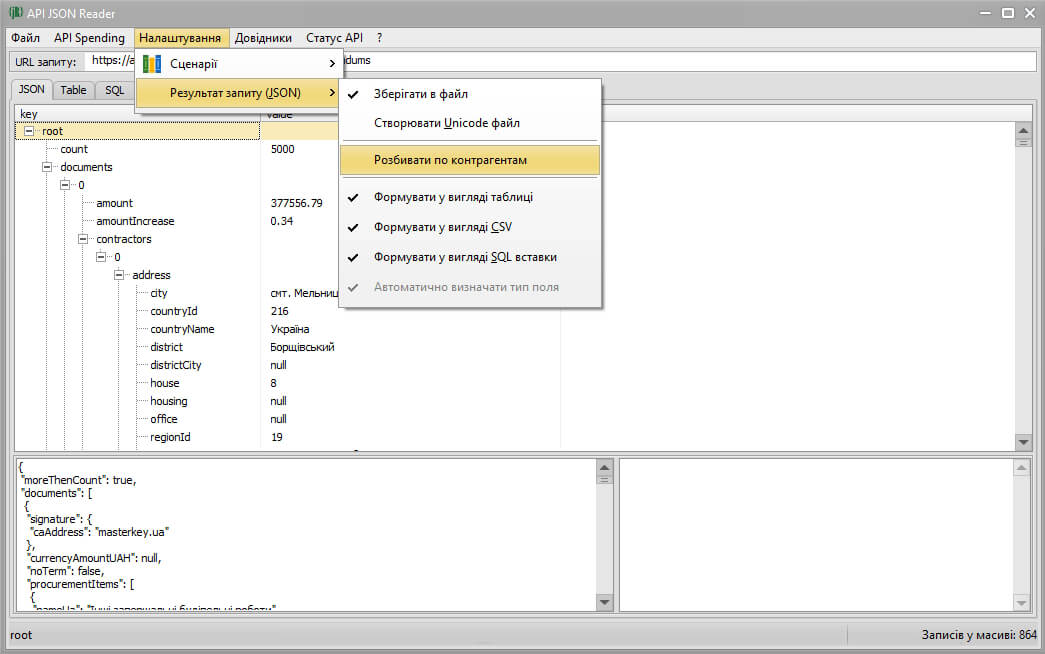Collapse the contractors tree node
The height and width of the screenshot is (654, 1045).
83,239
